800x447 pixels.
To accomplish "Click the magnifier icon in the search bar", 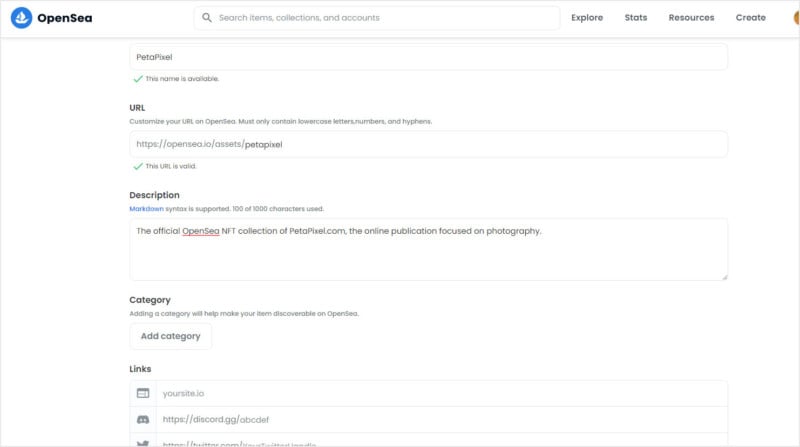I will (x=207, y=17).
